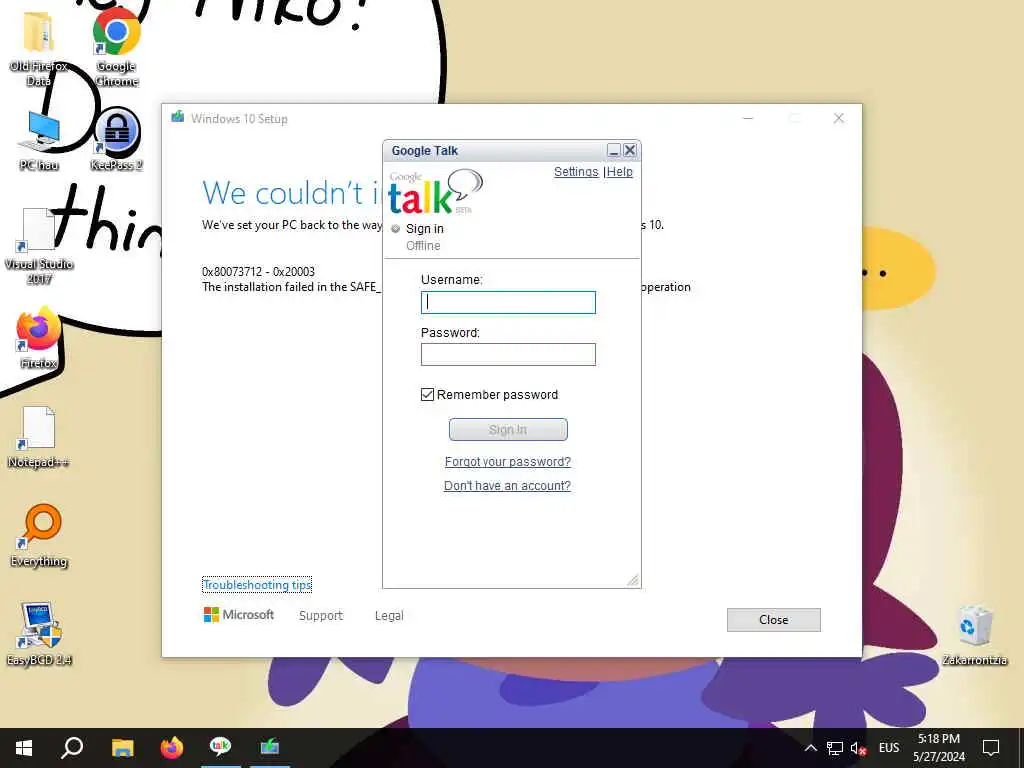
Task: Open File Explorer from the taskbar
Action: pyautogui.click(x=122, y=748)
